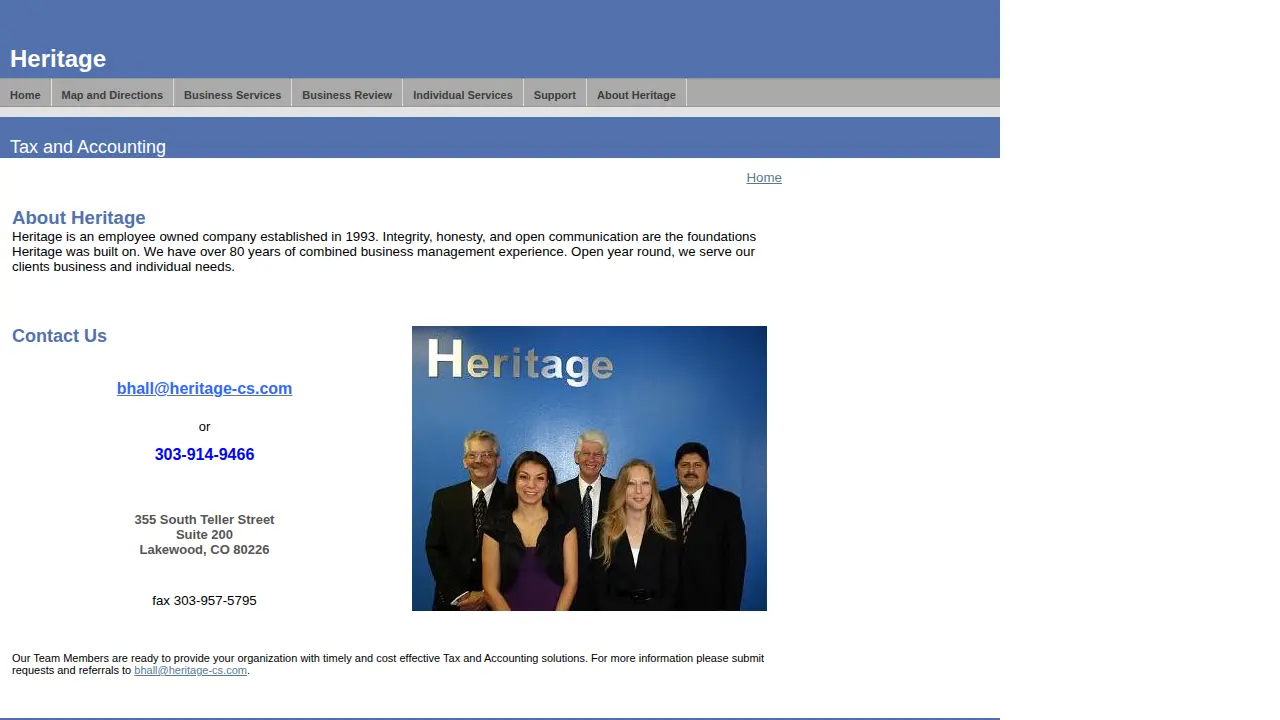Click the fax 303-957-5795 text
The image size is (1280, 720).
204,601
